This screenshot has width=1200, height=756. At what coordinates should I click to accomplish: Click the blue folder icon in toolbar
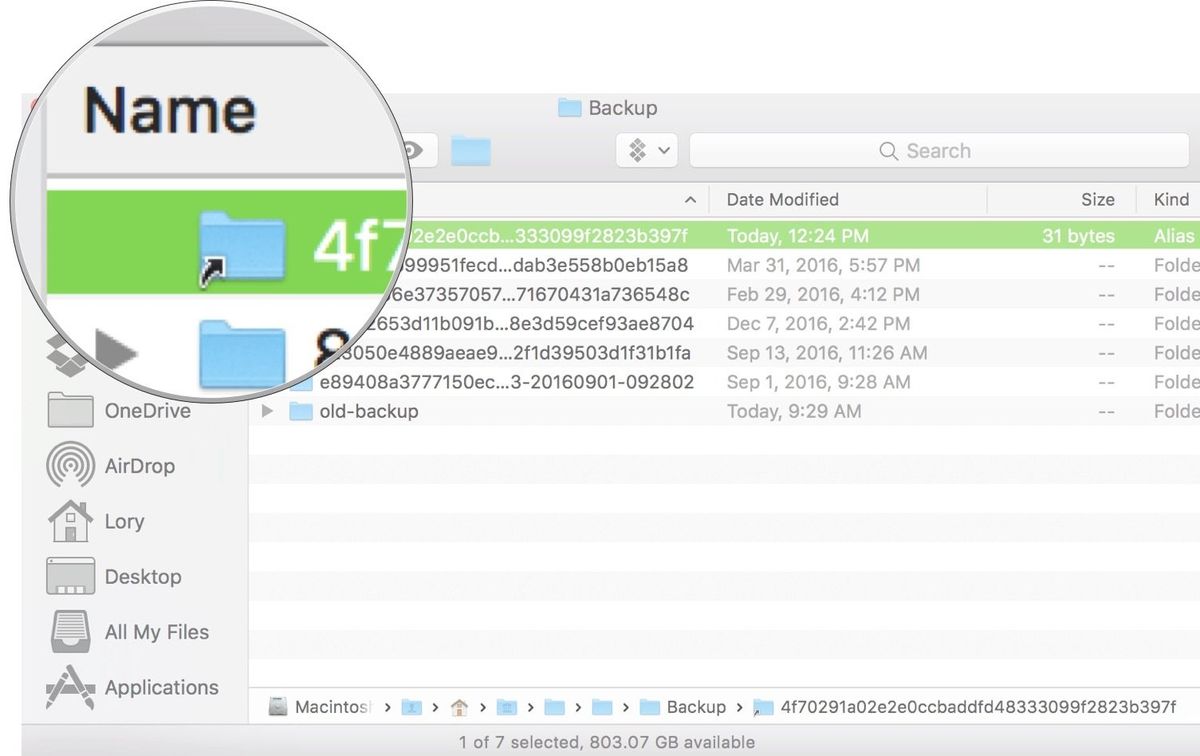pos(470,150)
